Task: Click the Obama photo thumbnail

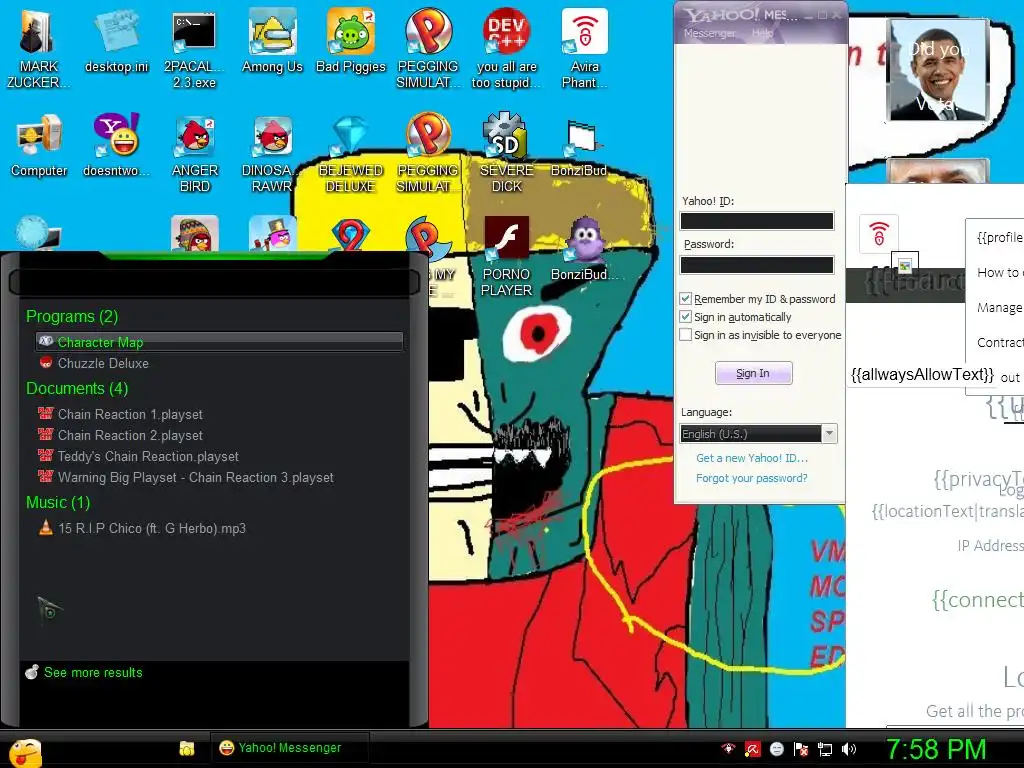Action: (938, 69)
